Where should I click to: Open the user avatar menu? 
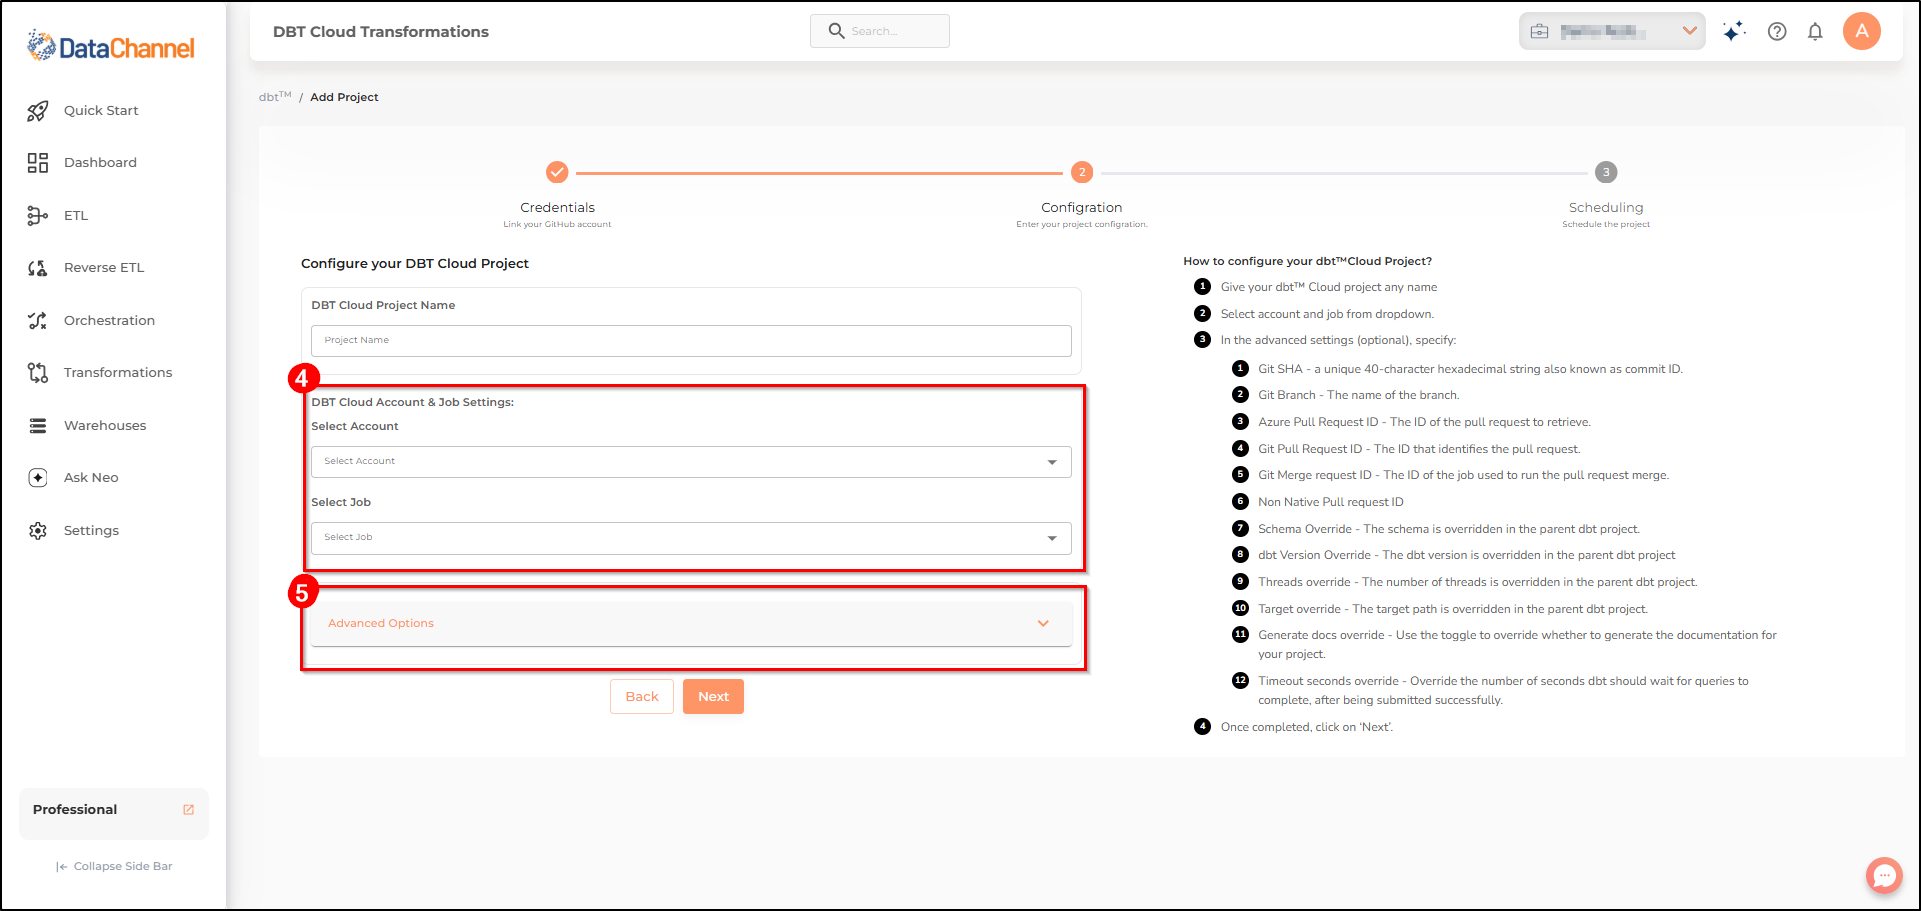[1862, 31]
